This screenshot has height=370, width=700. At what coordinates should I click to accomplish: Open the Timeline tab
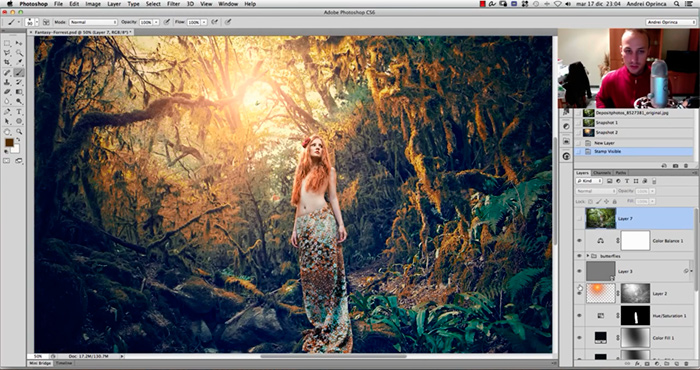click(x=64, y=363)
